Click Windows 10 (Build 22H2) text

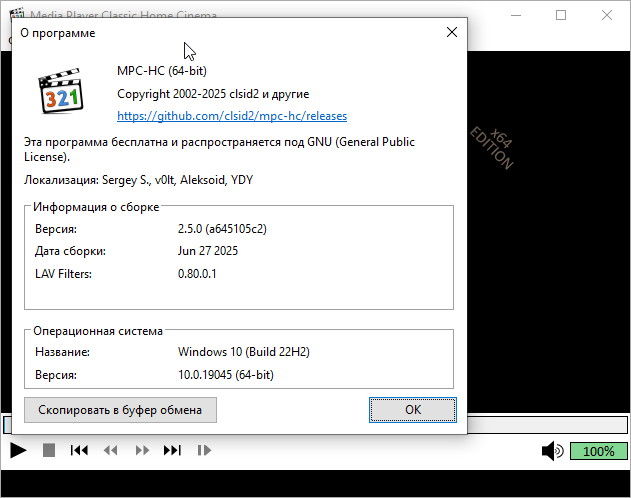[x=244, y=352]
